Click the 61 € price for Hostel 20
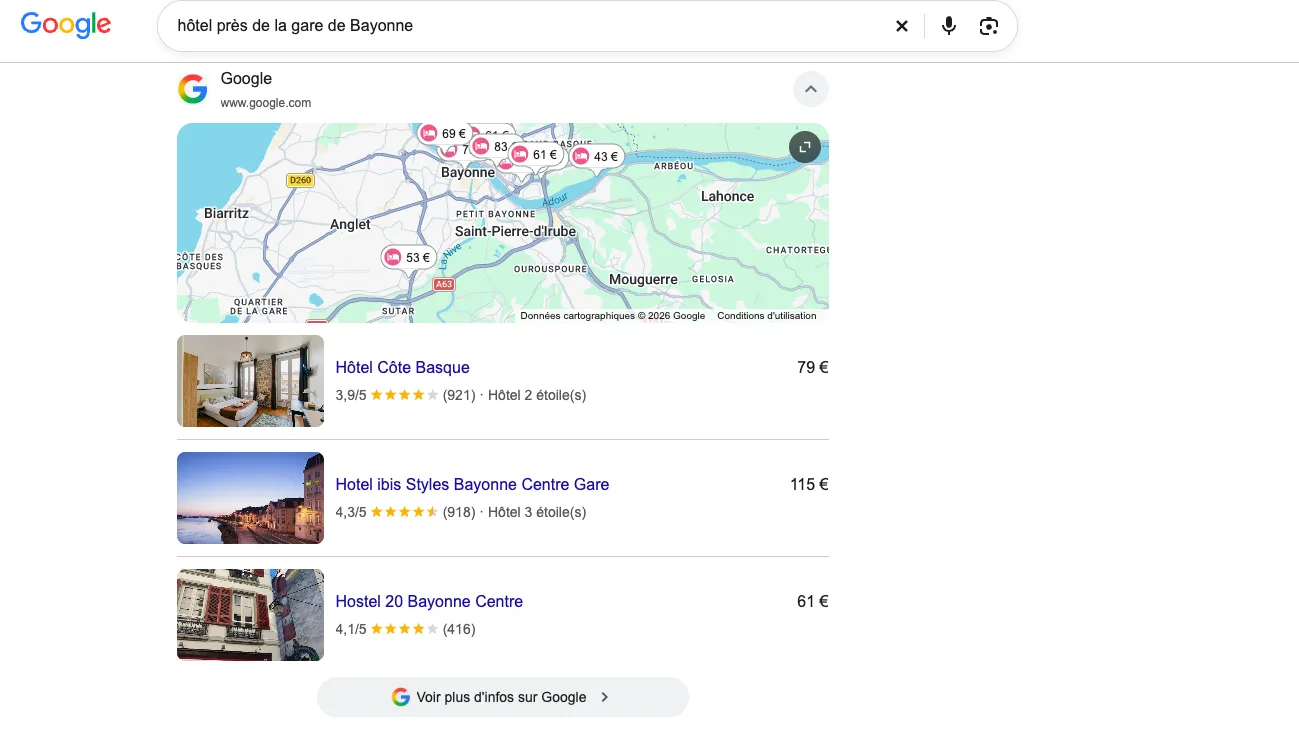This screenshot has height=729, width=1299. point(813,601)
